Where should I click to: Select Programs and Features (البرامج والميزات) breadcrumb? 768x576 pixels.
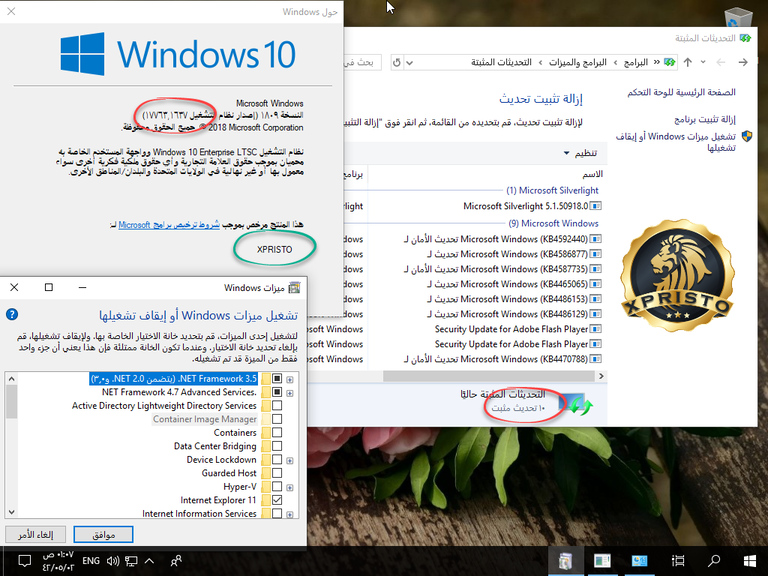(x=577, y=62)
